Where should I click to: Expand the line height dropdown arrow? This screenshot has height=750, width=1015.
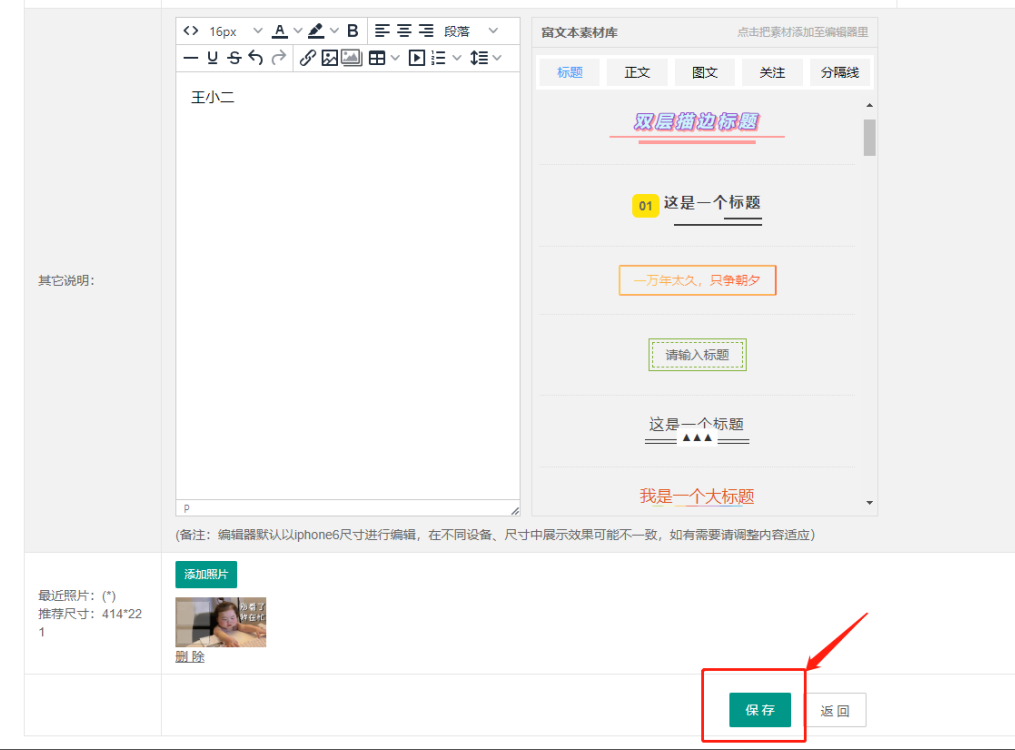pos(497,58)
